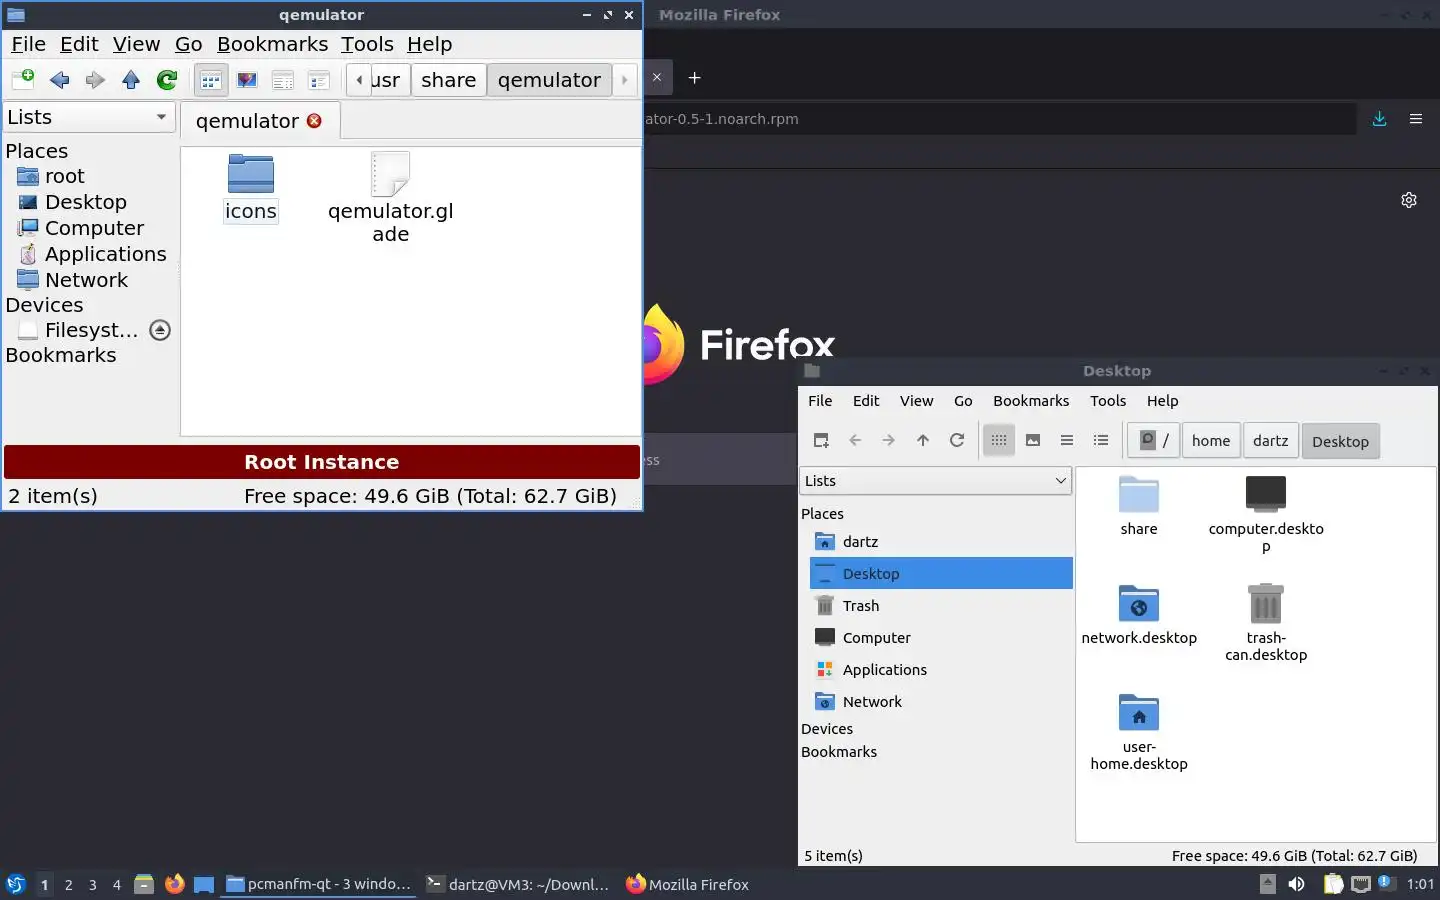Click back arrow in Desktop window toolbar
1440x900 pixels.
[855, 440]
